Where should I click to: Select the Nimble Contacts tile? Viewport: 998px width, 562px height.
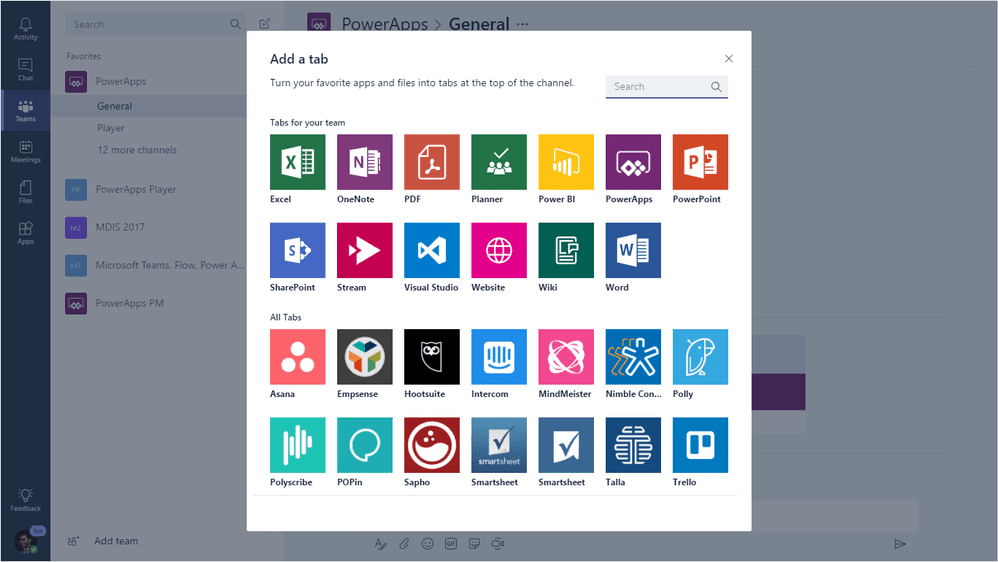[633, 356]
